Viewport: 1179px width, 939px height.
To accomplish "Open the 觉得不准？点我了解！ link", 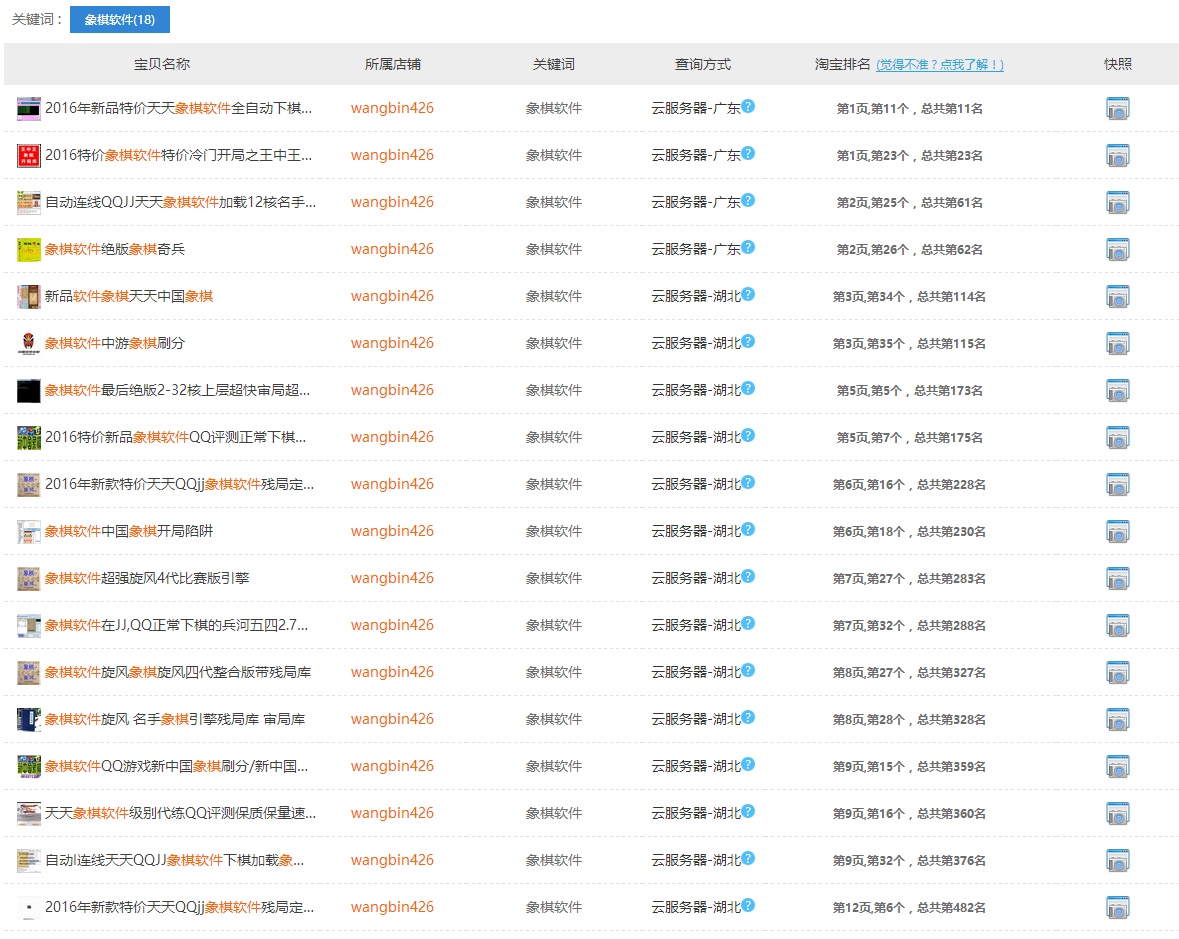I will pos(940,65).
